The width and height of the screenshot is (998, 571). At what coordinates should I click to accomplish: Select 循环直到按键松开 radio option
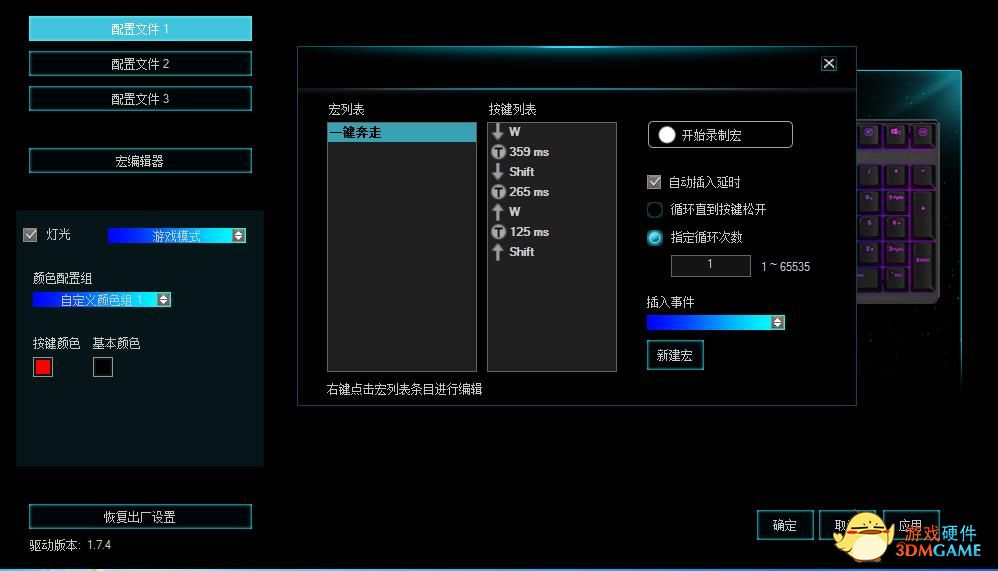[655, 210]
